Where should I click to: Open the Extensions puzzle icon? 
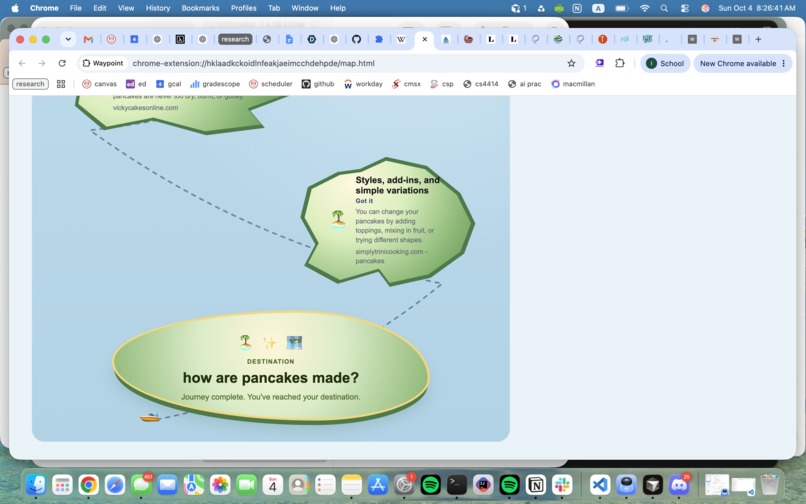tap(620, 63)
